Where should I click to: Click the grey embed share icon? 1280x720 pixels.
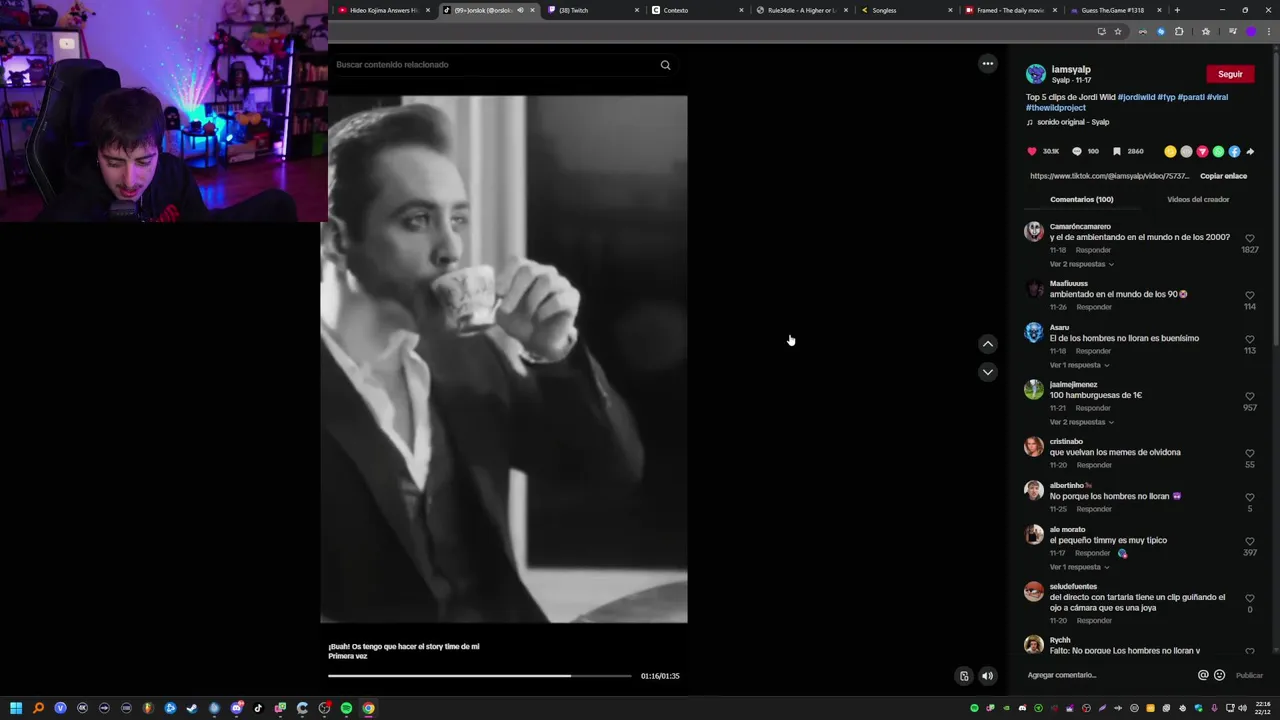pos(1186,151)
